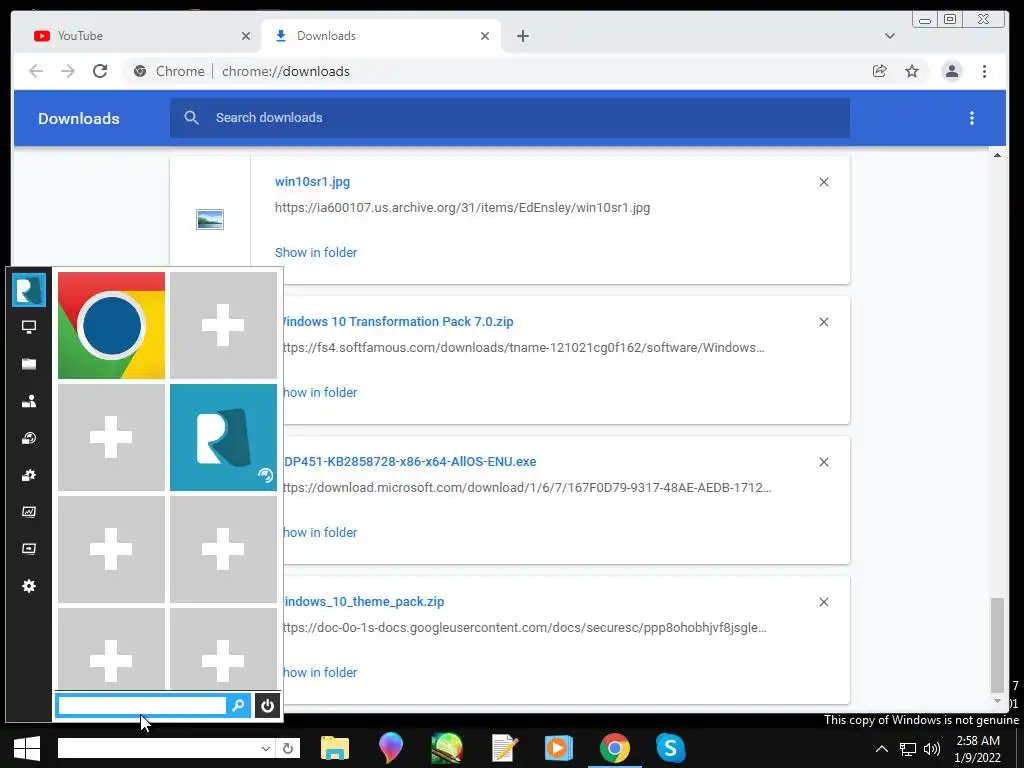Click the taskbar address refresh button

tap(288, 748)
